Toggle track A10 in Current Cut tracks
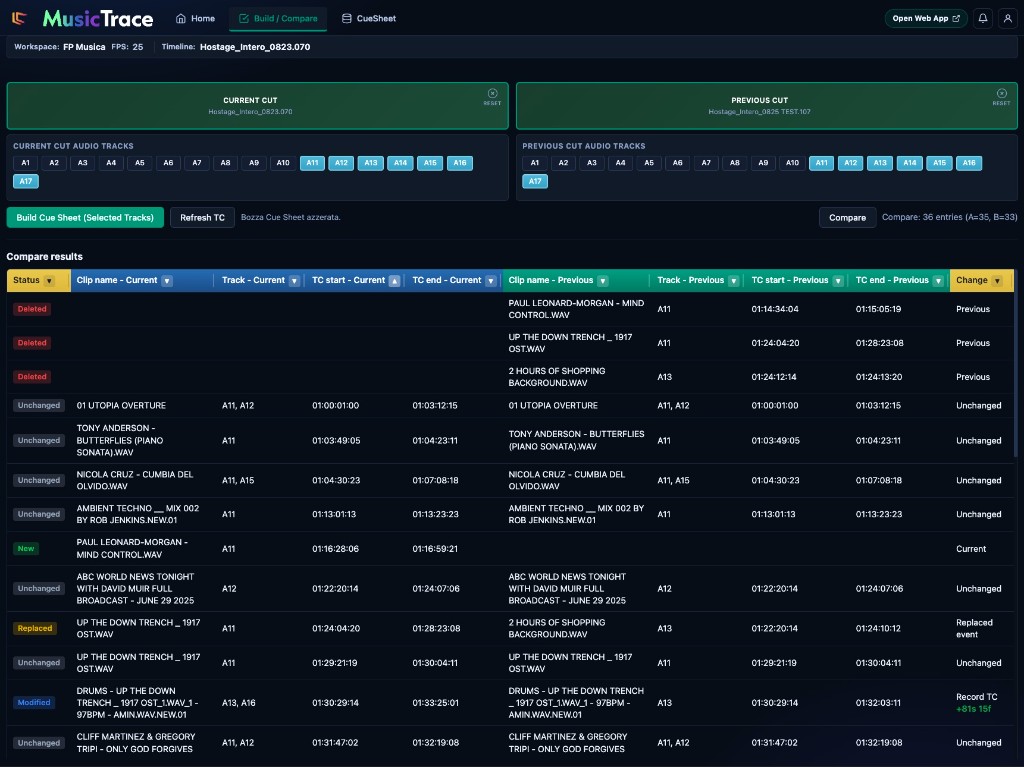This screenshot has width=1024, height=767. click(283, 163)
